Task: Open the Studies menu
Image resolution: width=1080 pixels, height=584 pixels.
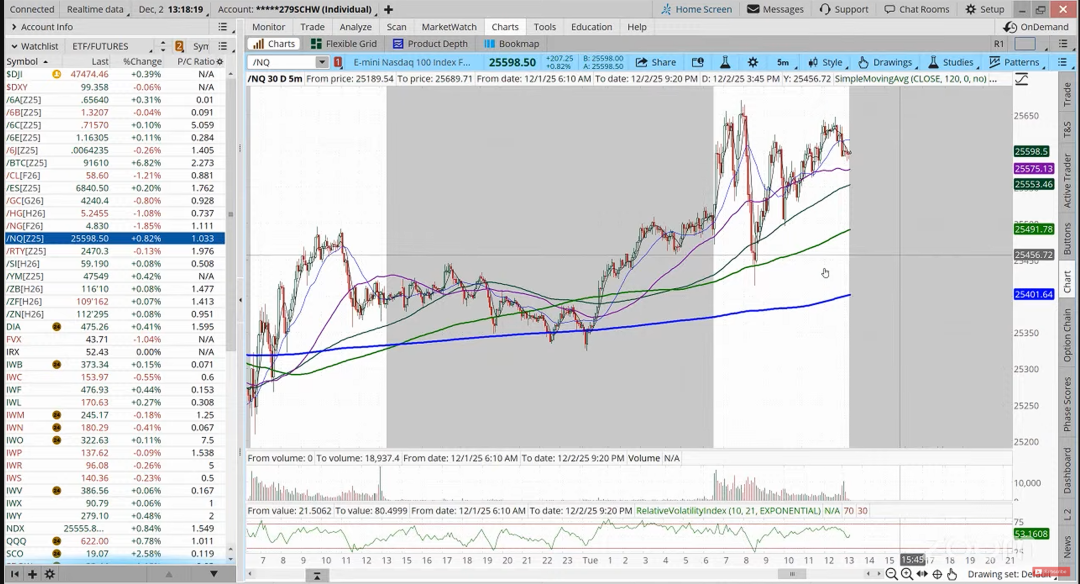Action: [x=951, y=62]
